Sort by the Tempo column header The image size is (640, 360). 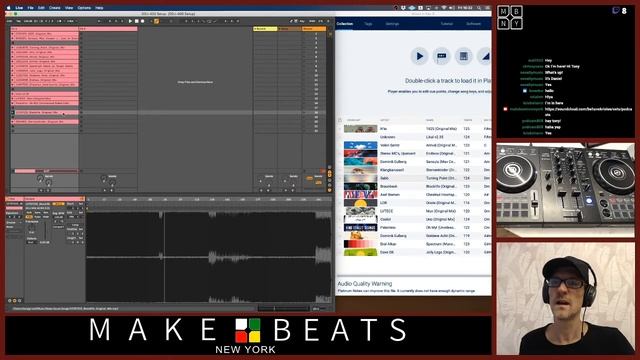click(x=468, y=120)
